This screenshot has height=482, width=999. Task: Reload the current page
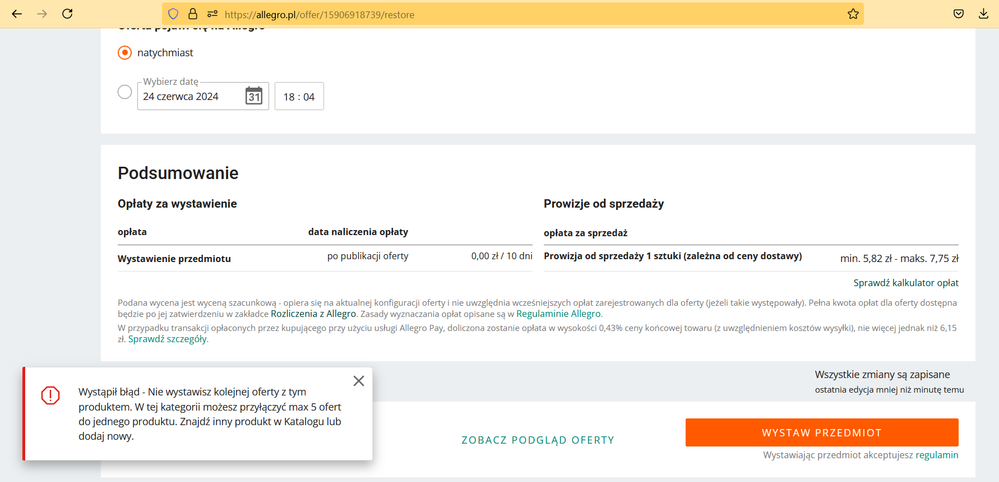tap(67, 14)
